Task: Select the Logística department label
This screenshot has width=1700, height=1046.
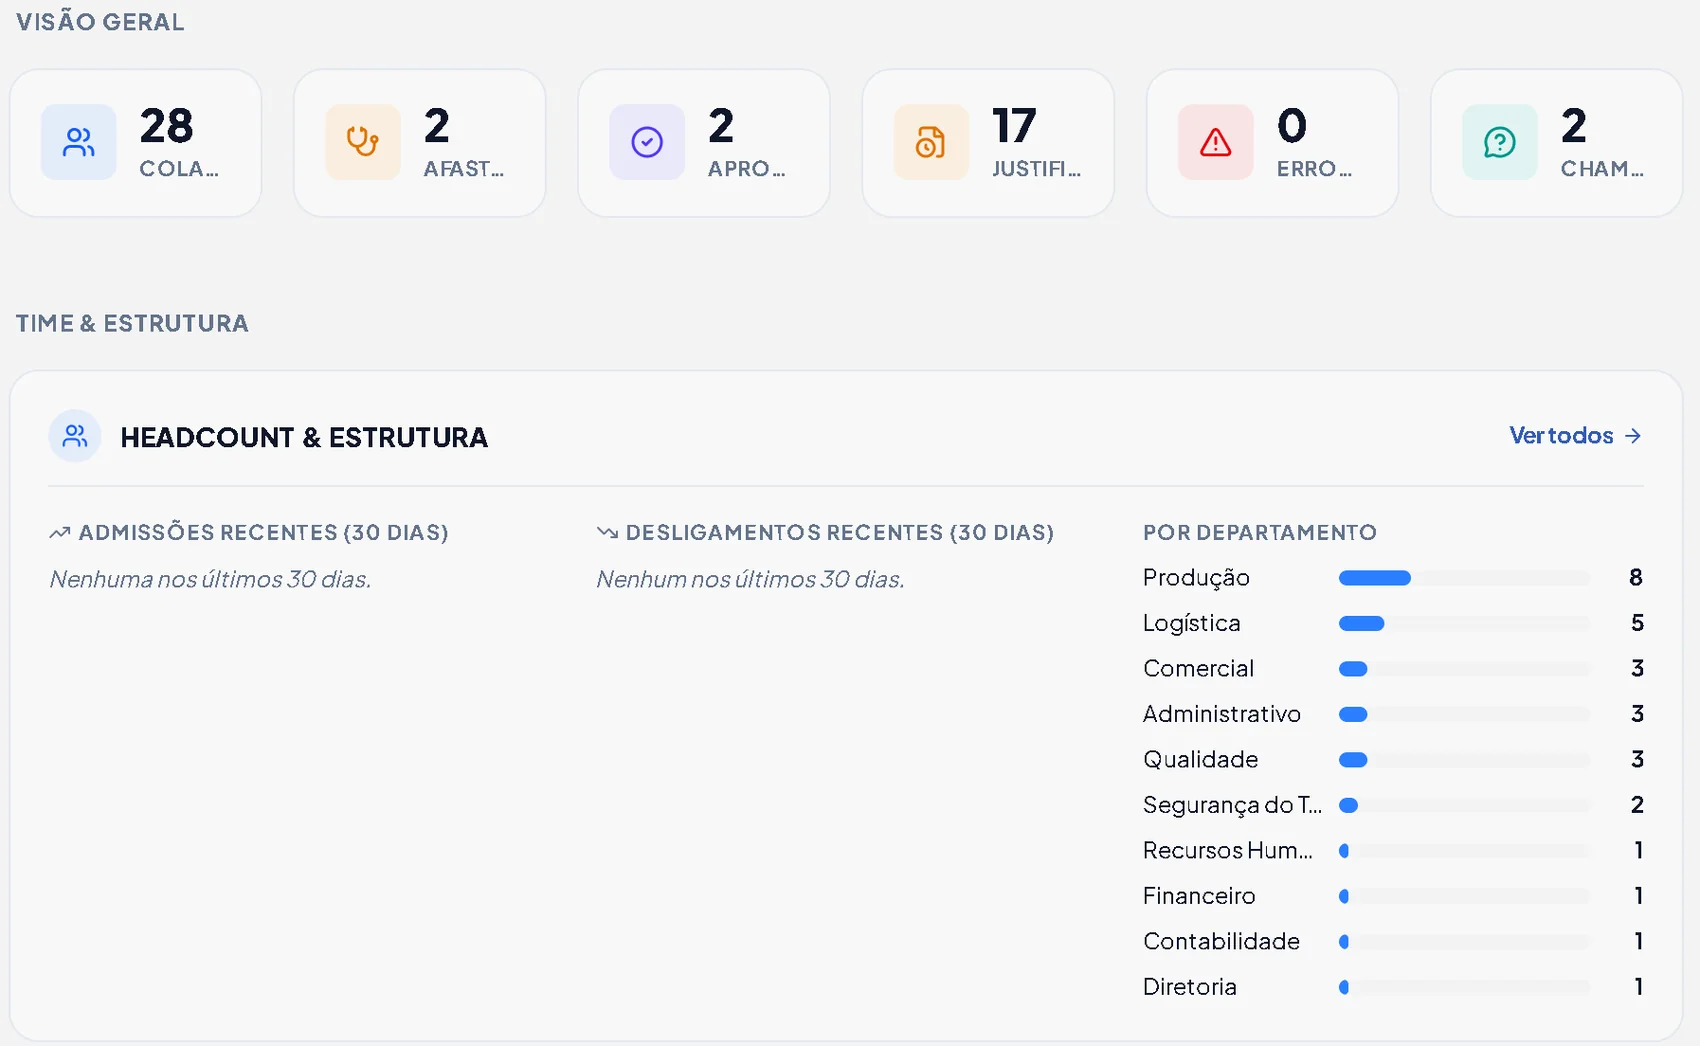Action: point(1192,623)
